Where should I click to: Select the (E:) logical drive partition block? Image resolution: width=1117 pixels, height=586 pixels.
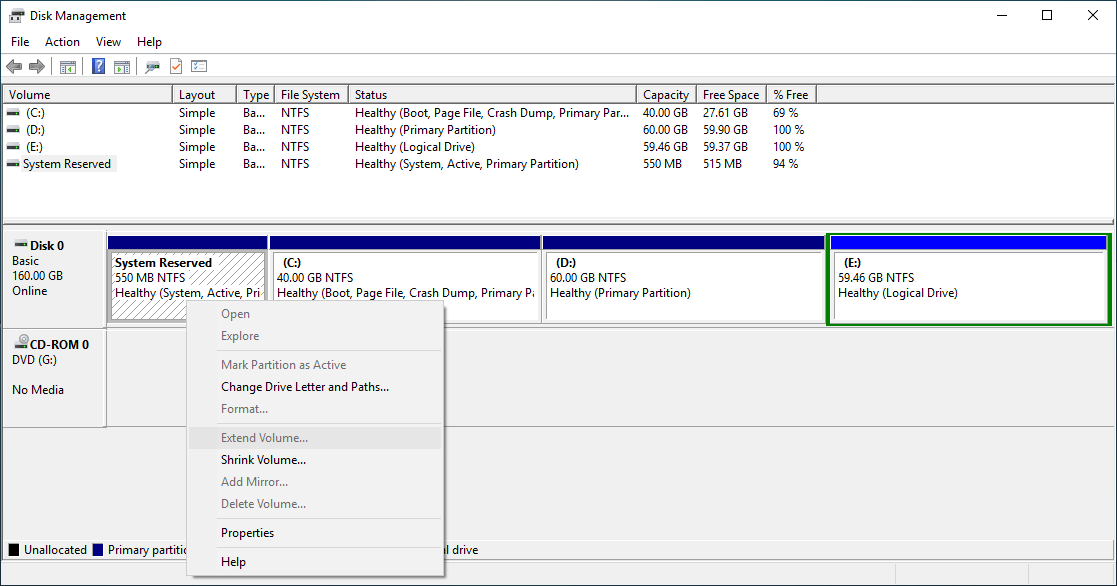coord(968,285)
